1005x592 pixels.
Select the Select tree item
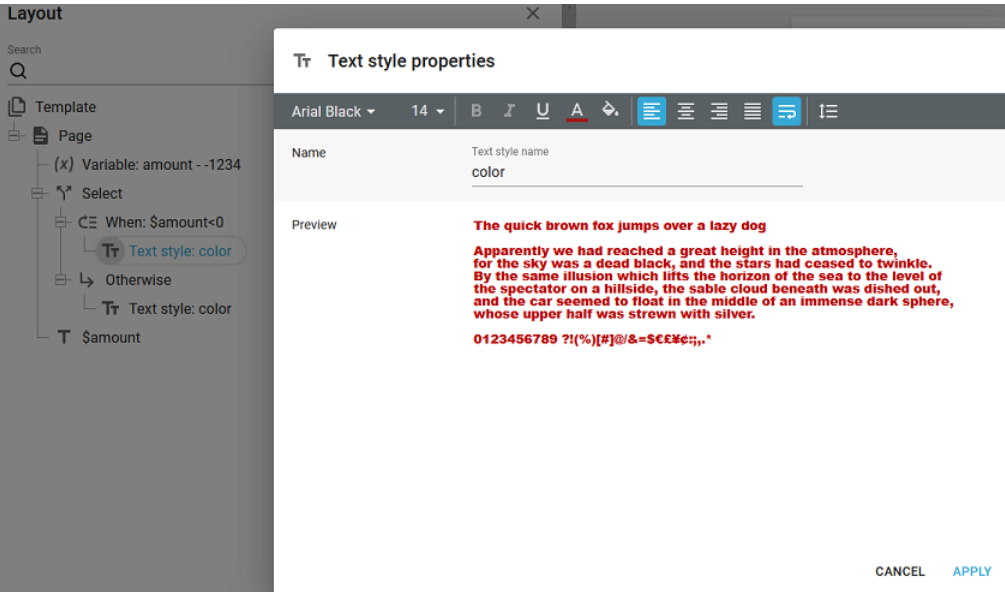point(102,193)
